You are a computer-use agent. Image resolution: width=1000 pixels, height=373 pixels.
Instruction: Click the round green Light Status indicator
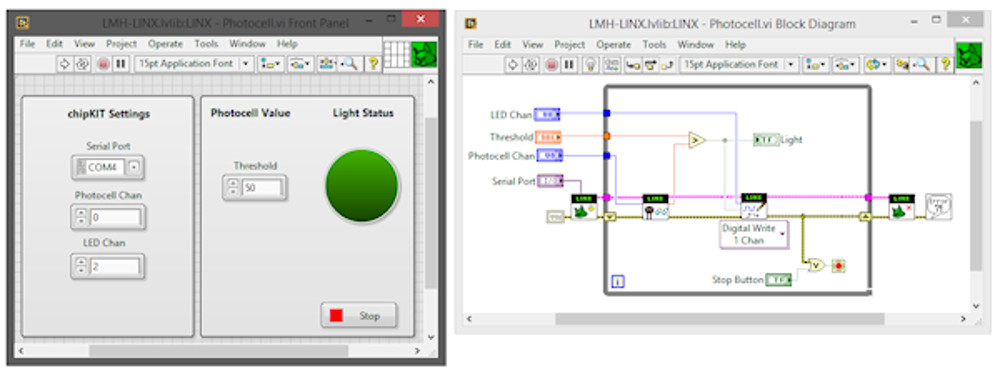point(362,186)
